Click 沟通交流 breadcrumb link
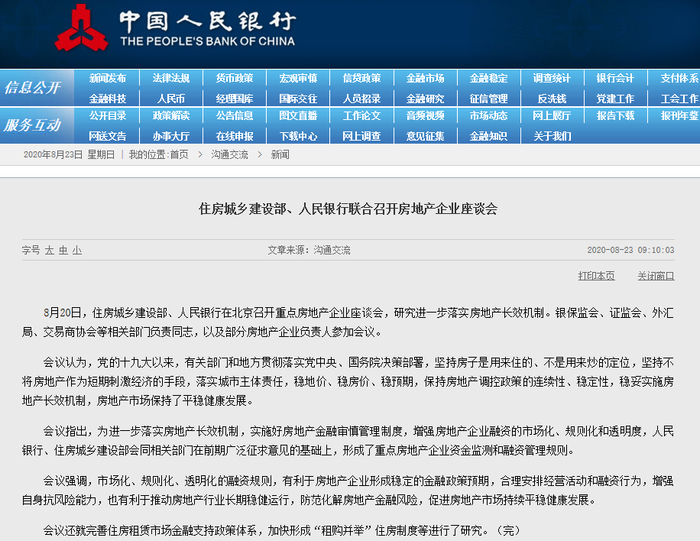700x541 pixels. (228, 155)
